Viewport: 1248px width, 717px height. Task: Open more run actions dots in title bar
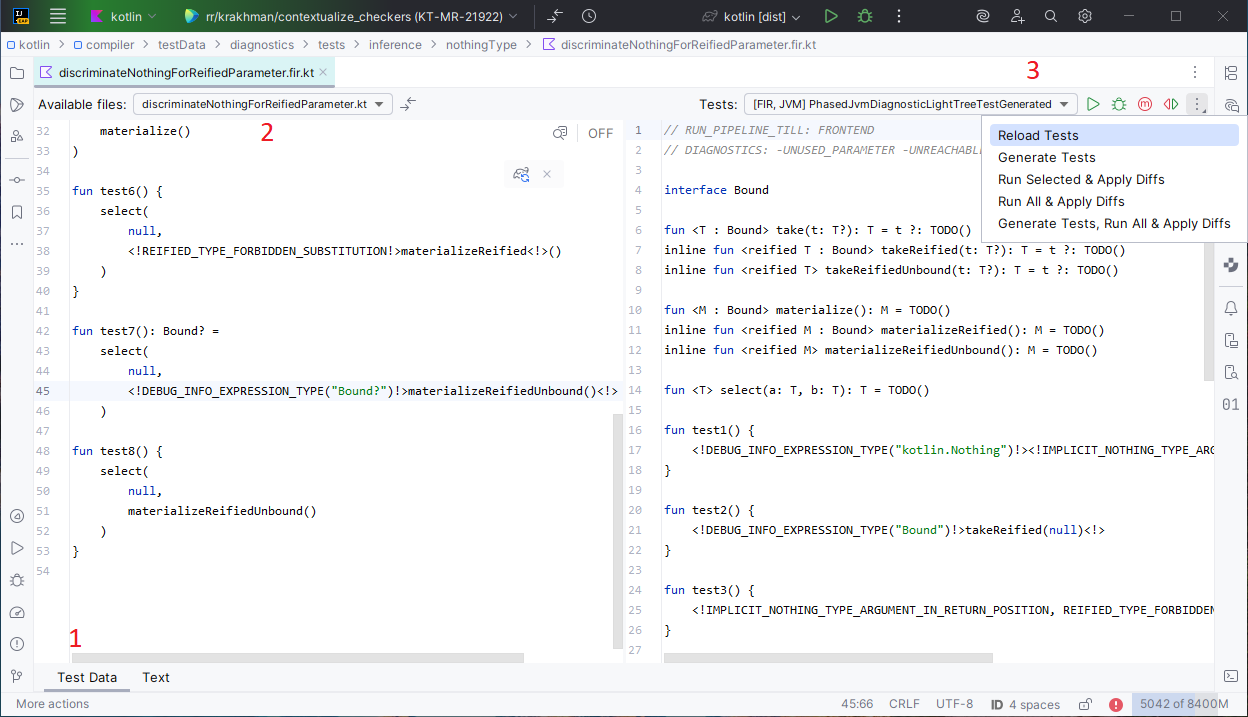899,16
